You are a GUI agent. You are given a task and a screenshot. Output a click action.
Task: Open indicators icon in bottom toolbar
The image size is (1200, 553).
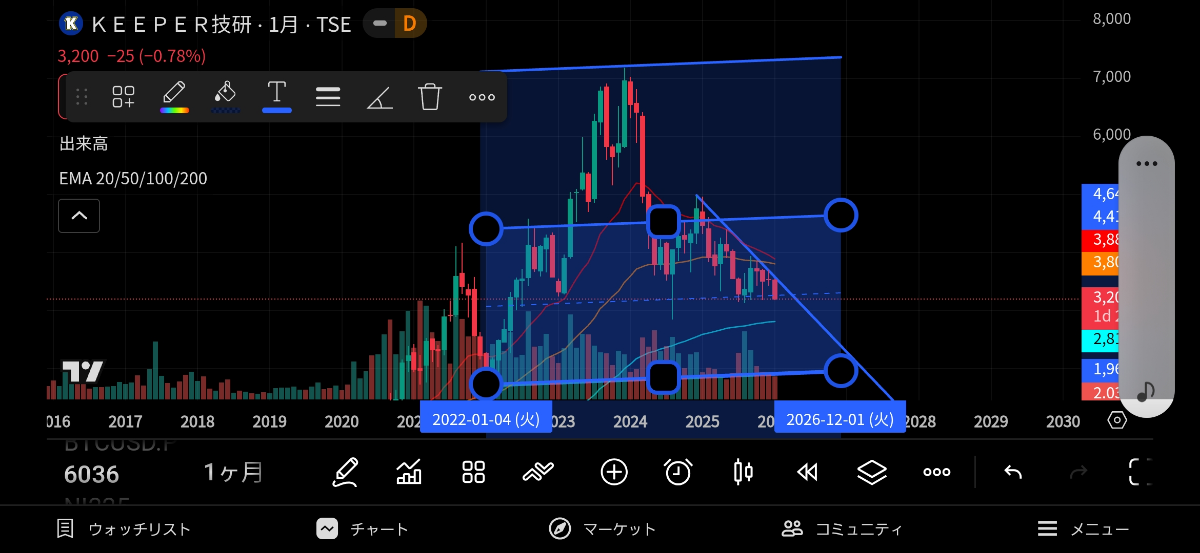409,472
